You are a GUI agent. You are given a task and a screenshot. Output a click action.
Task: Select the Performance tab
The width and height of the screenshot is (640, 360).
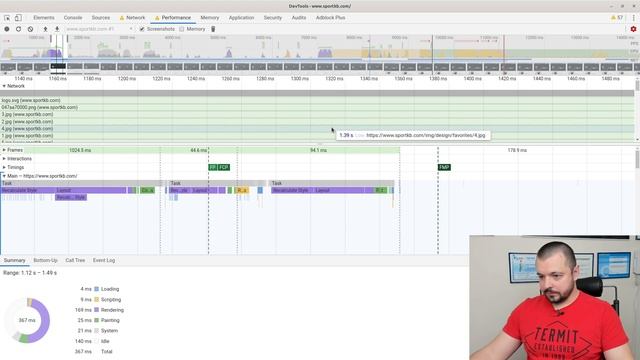173,18
